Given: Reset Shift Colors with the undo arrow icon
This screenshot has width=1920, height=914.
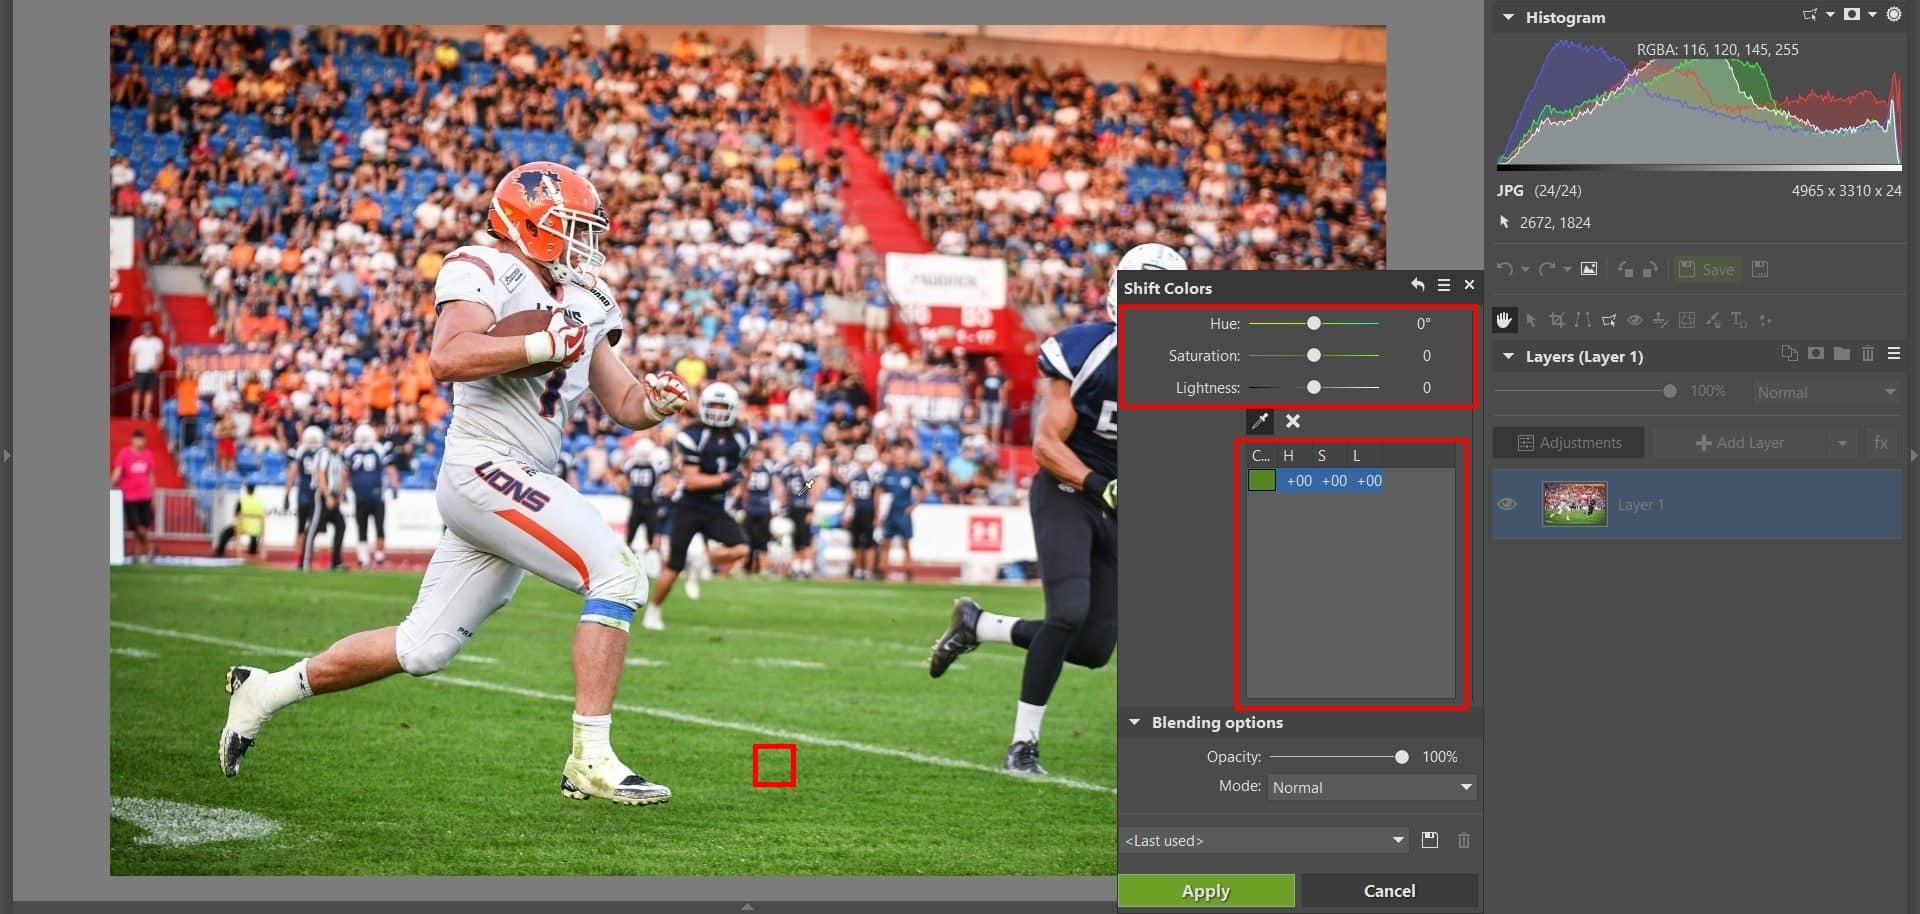Looking at the screenshot, I should [x=1418, y=285].
